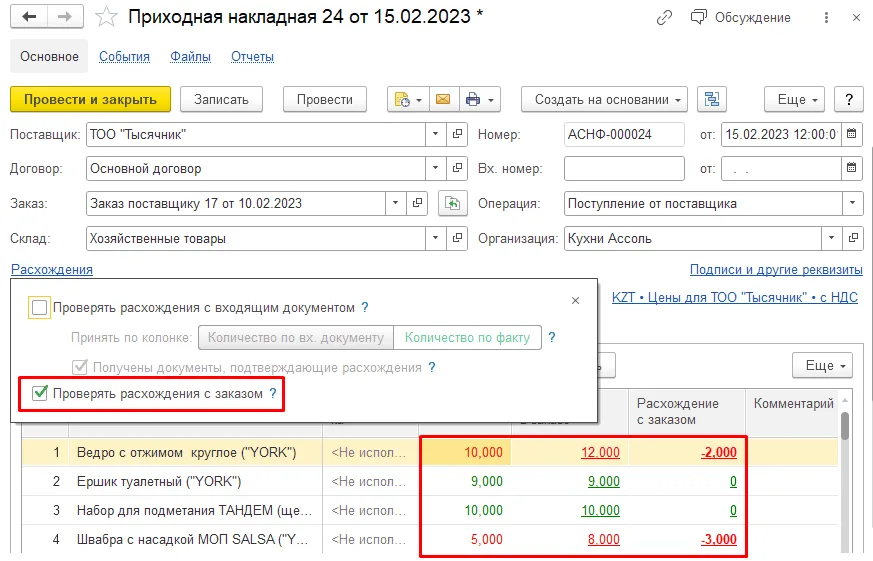Open Создать на основании dropdown
The image size is (873, 561).
click(604, 100)
